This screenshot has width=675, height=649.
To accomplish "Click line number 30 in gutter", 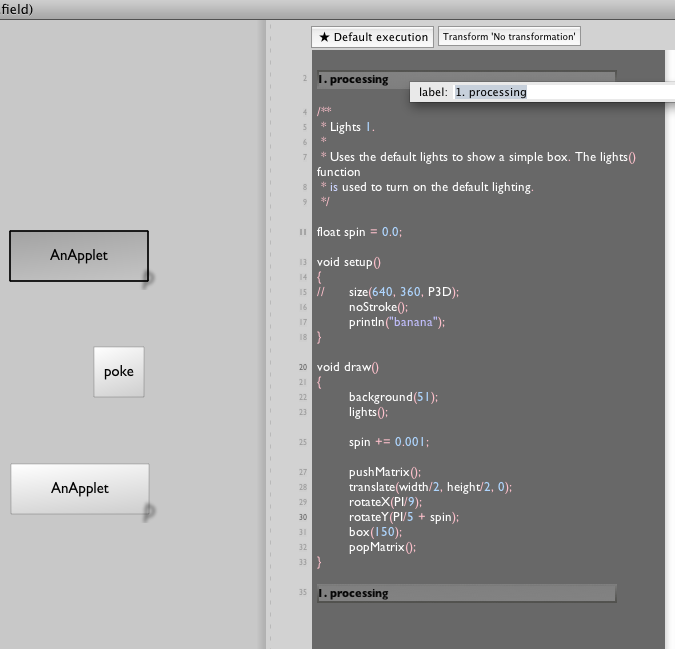I will tap(303, 517).
